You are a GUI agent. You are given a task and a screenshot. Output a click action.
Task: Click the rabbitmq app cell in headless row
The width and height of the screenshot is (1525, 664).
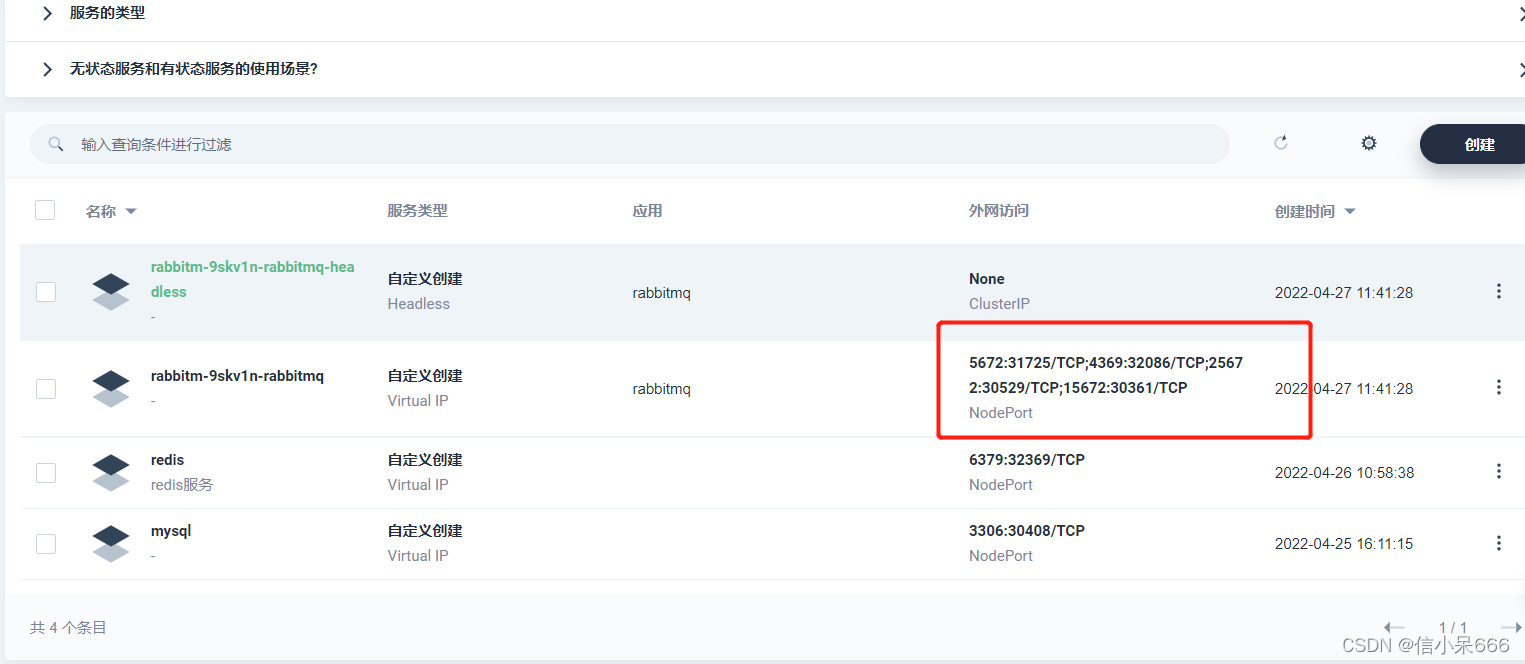[661, 293]
